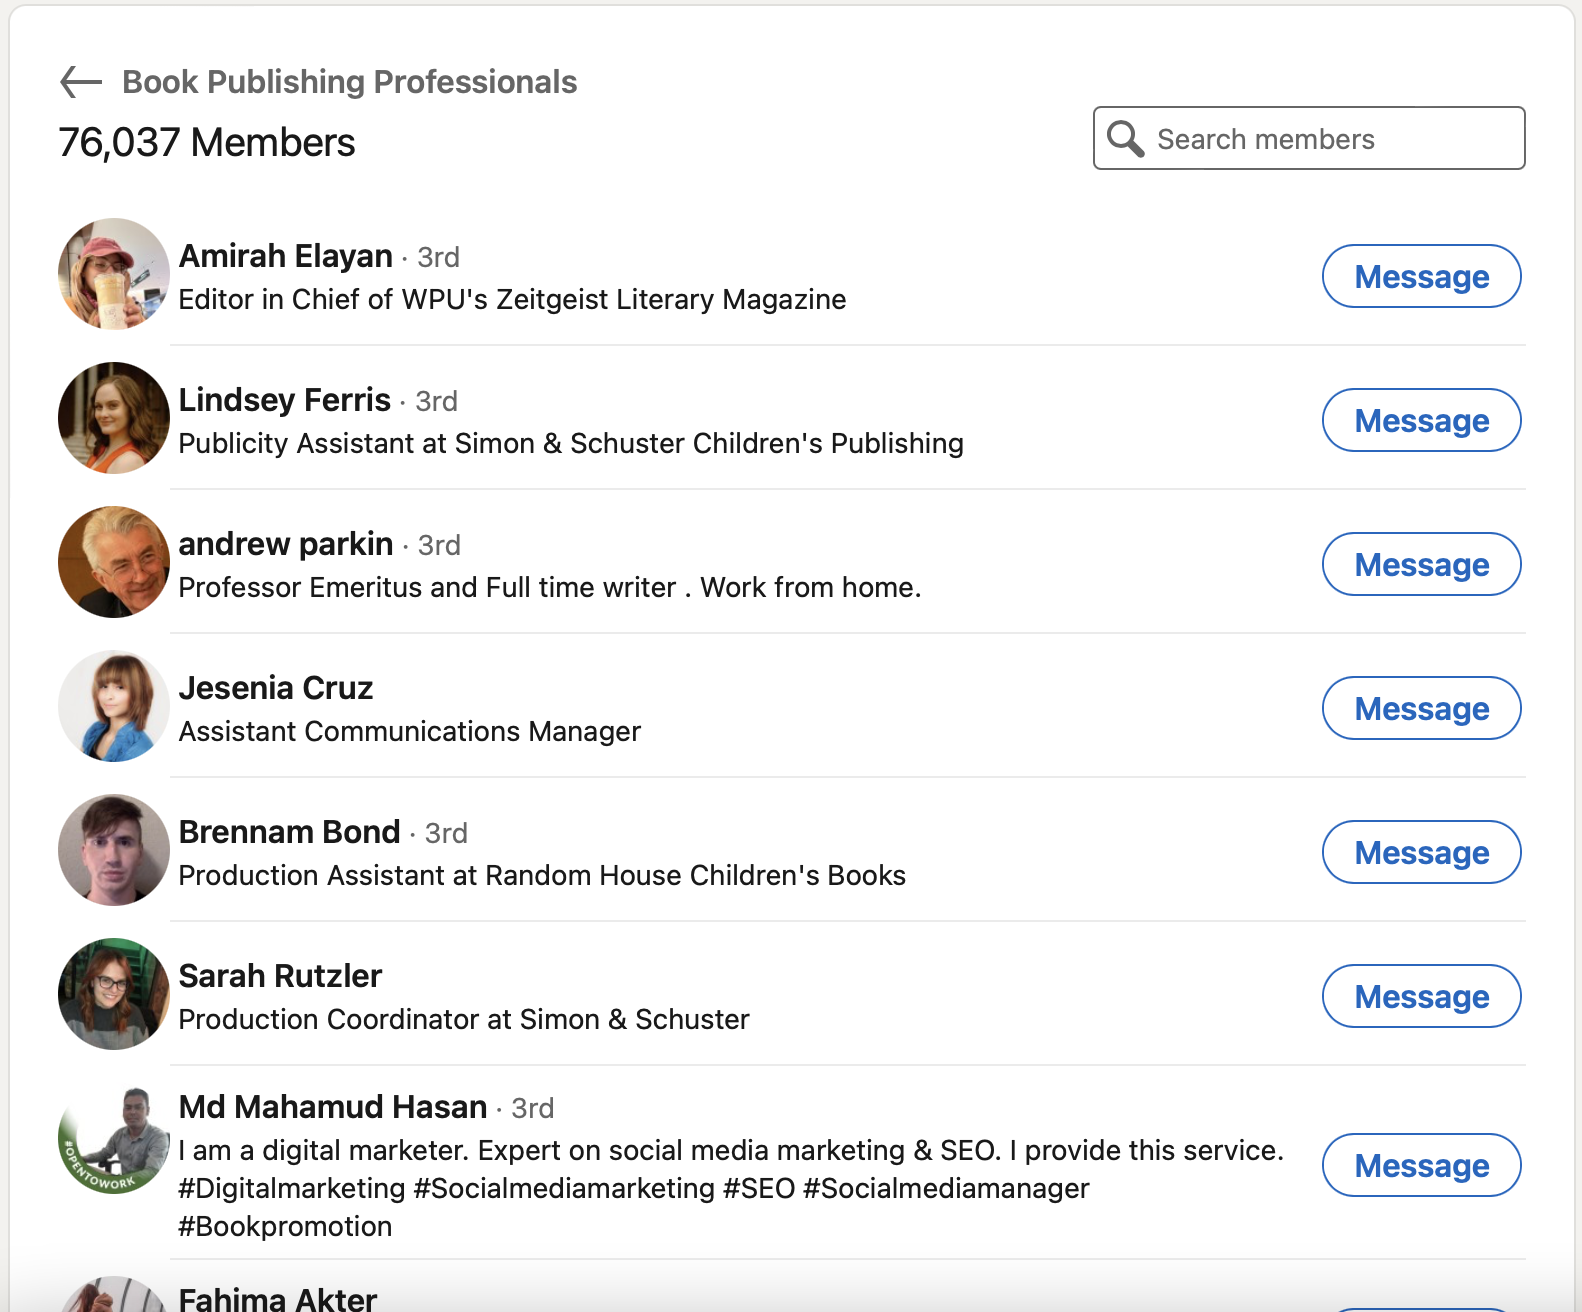The image size is (1582, 1312).
Task: Open Amirah Elayan's profile photo
Action: click(x=114, y=274)
